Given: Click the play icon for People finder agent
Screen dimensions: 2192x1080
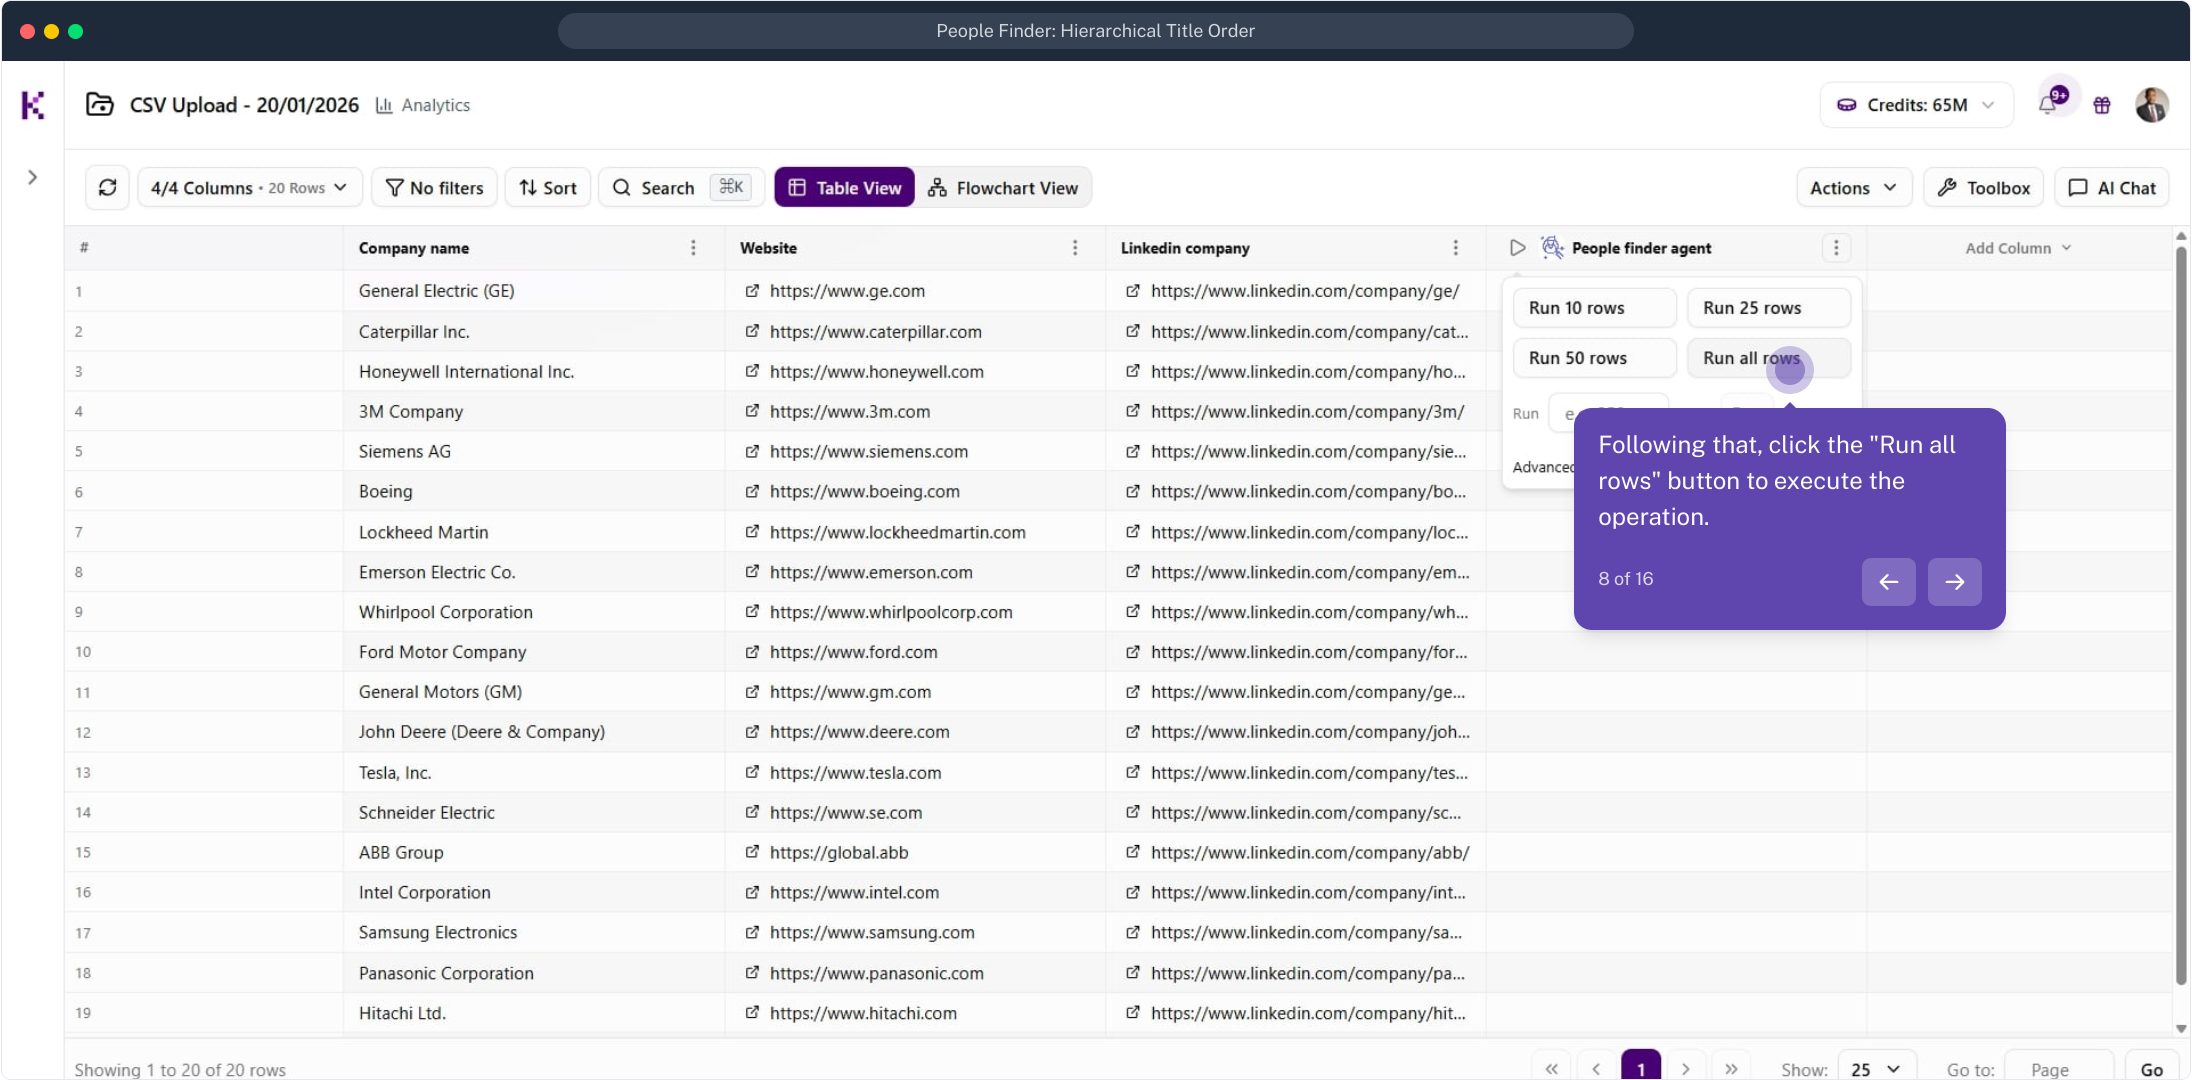Looking at the screenshot, I should pyautogui.click(x=1518, y=248).
